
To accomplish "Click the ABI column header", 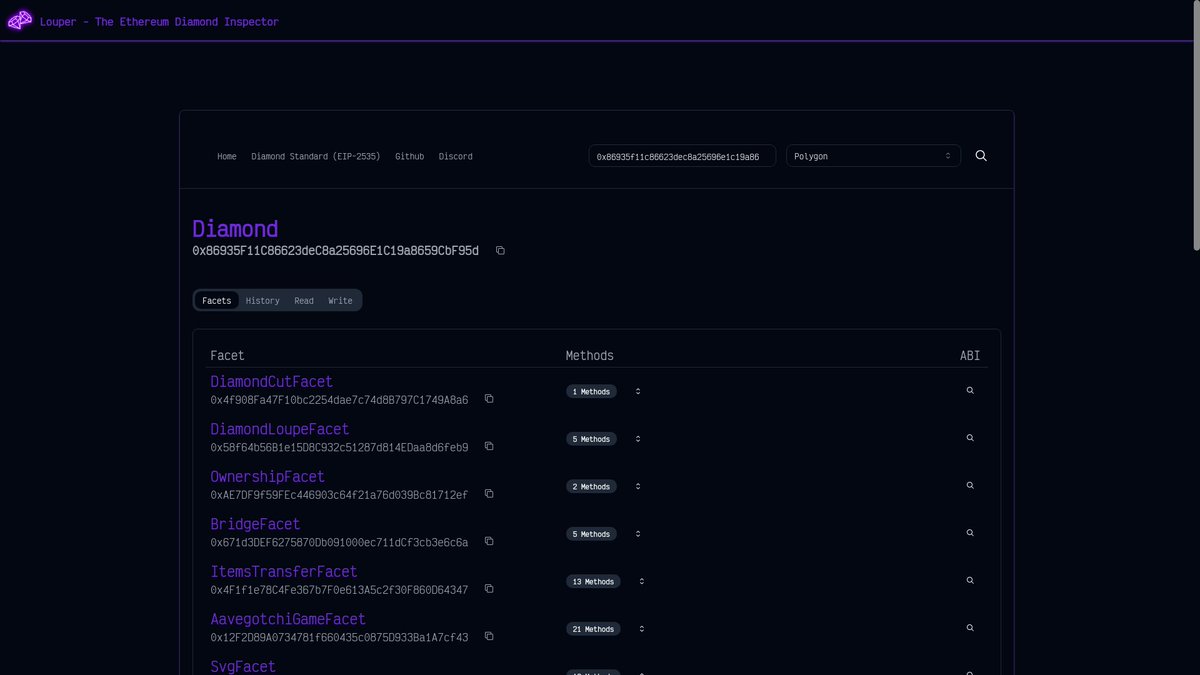I will (x=970, y=356).
